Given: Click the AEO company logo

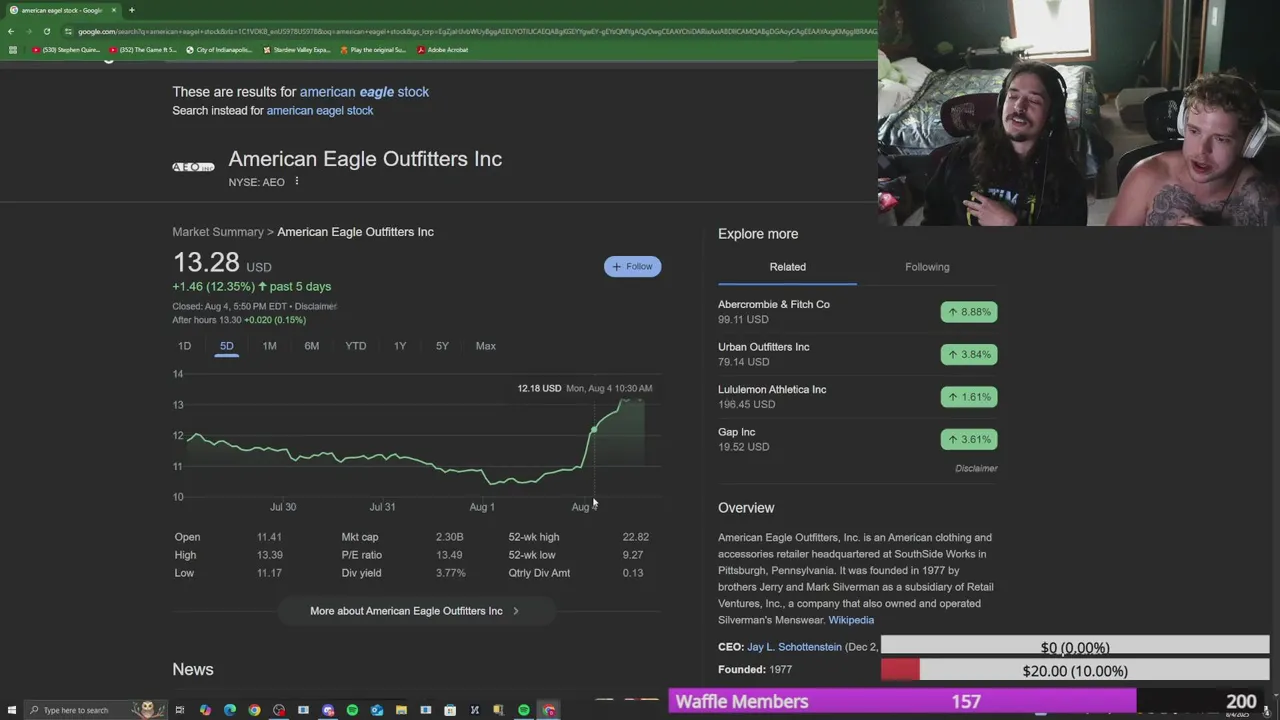Looking at the screenshot, I should coord(193,167).
